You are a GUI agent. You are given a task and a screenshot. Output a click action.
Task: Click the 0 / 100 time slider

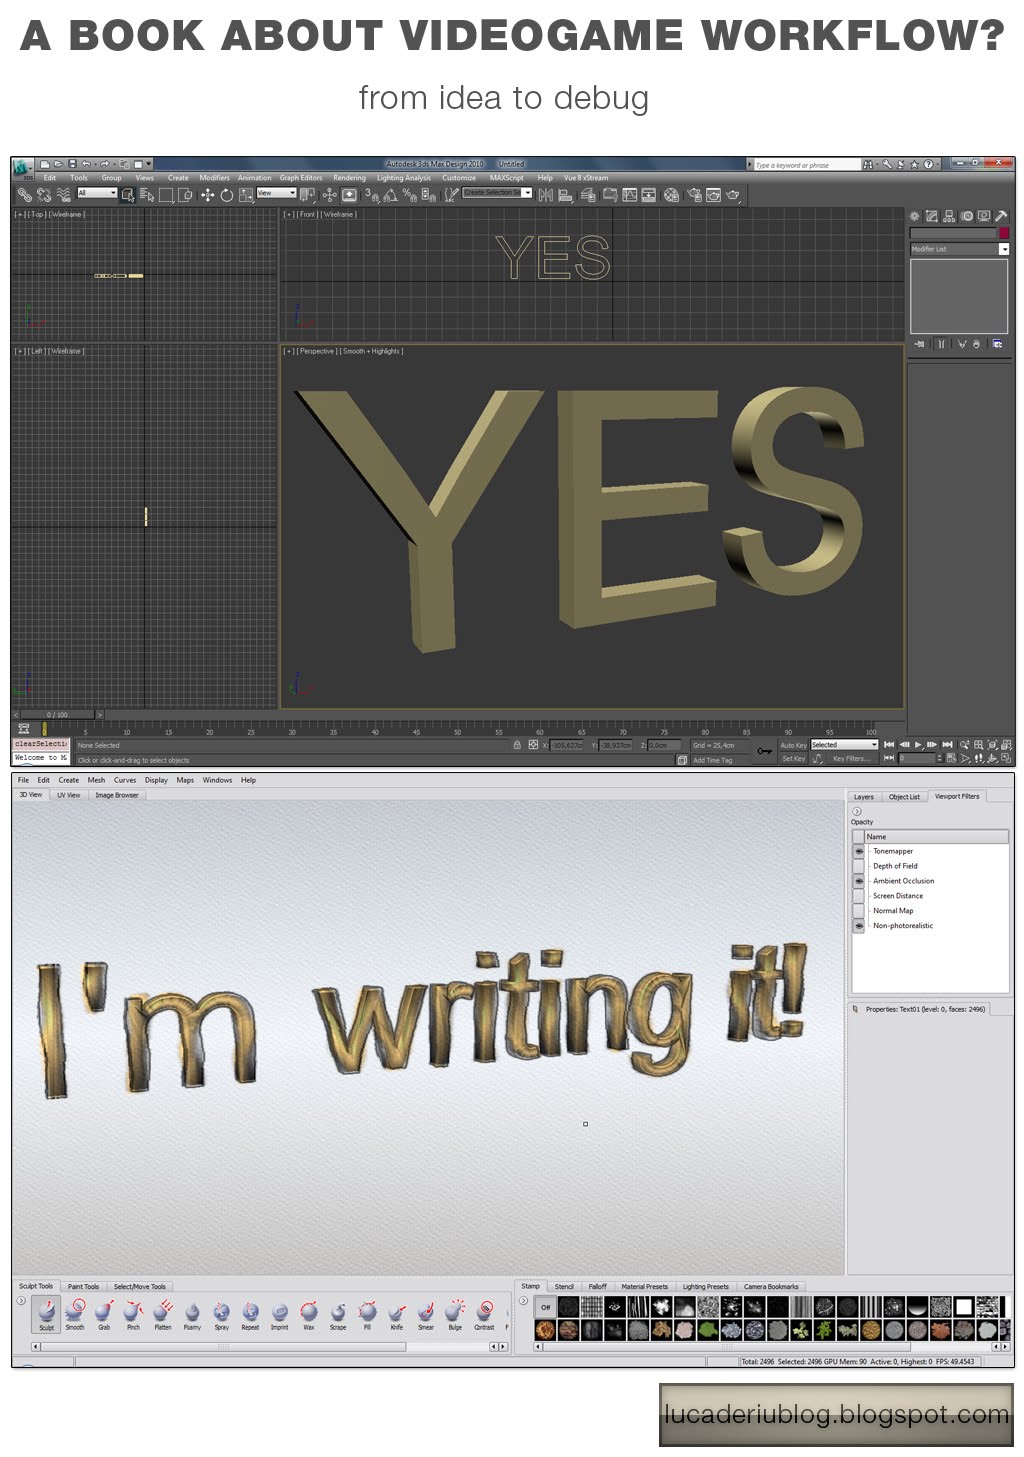(x=57, y=715)
